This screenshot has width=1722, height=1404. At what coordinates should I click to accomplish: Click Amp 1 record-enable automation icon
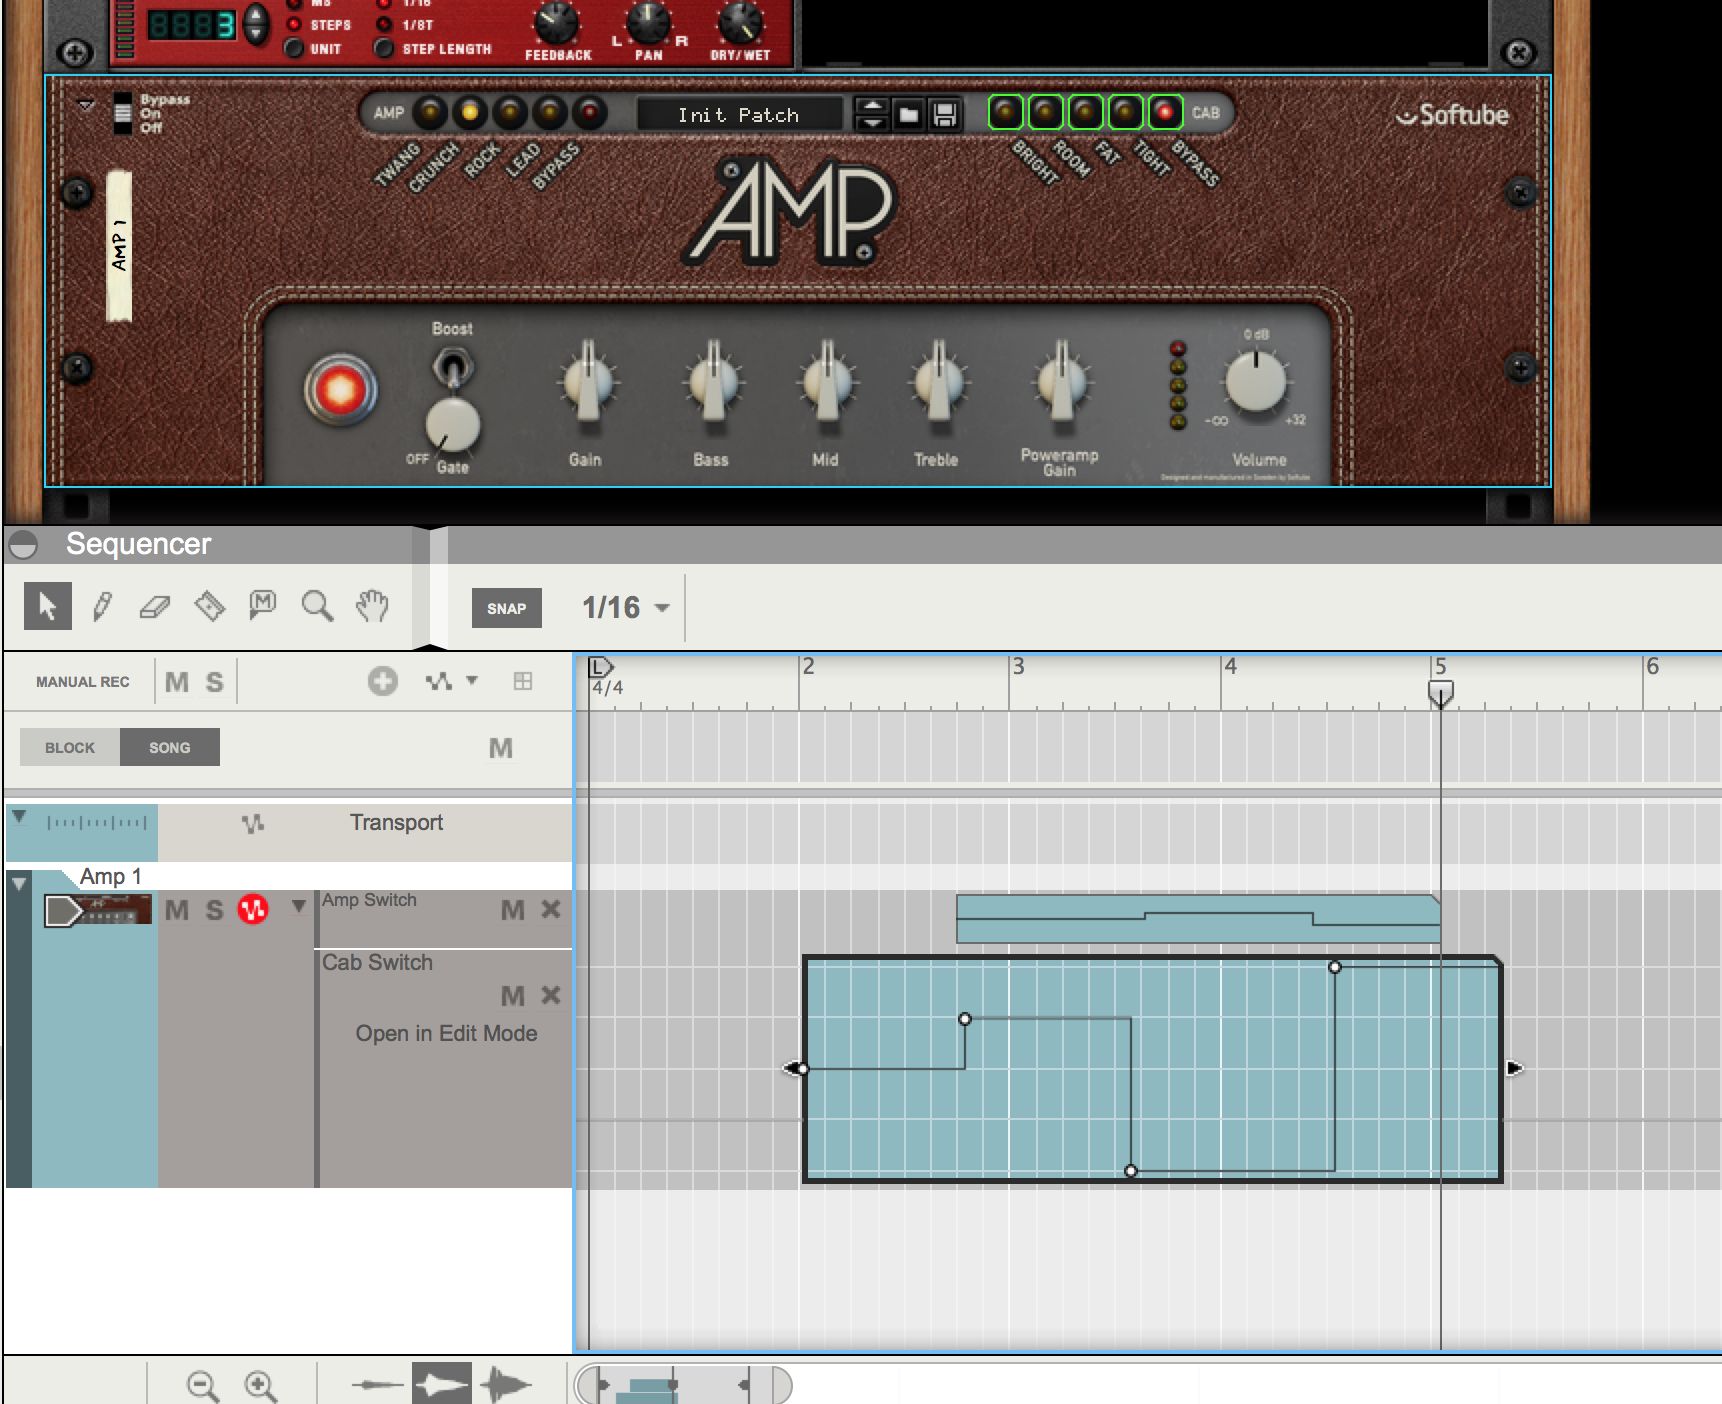point(253,910)
